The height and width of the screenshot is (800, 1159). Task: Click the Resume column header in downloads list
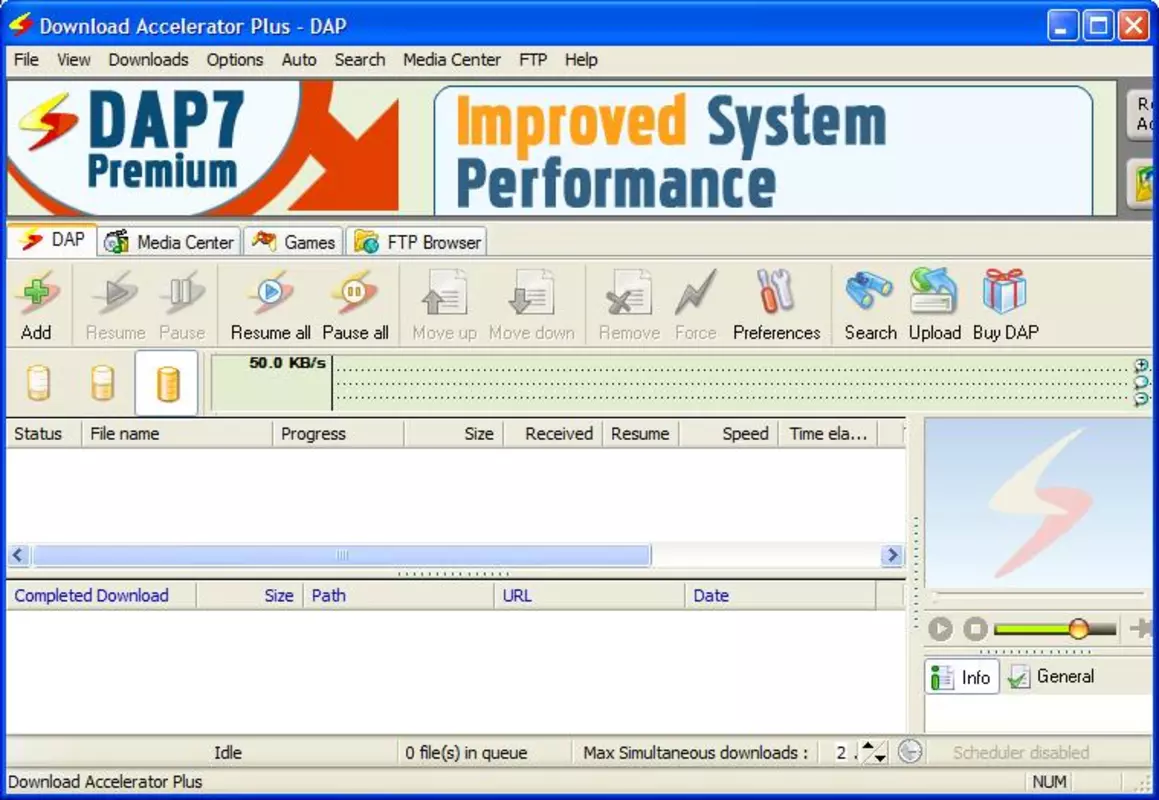(640, 434)
